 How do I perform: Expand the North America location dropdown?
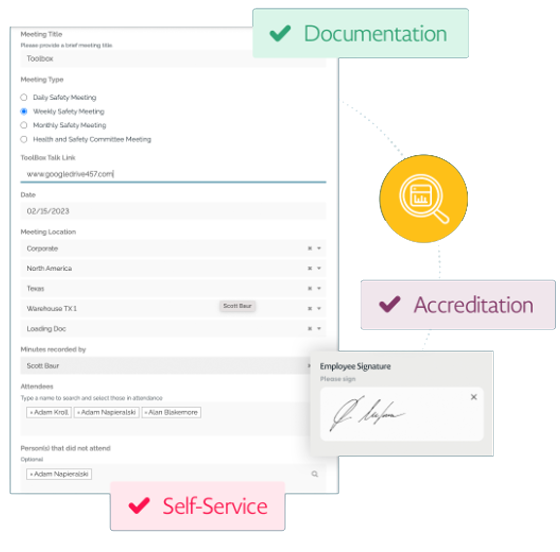(319, 268)
